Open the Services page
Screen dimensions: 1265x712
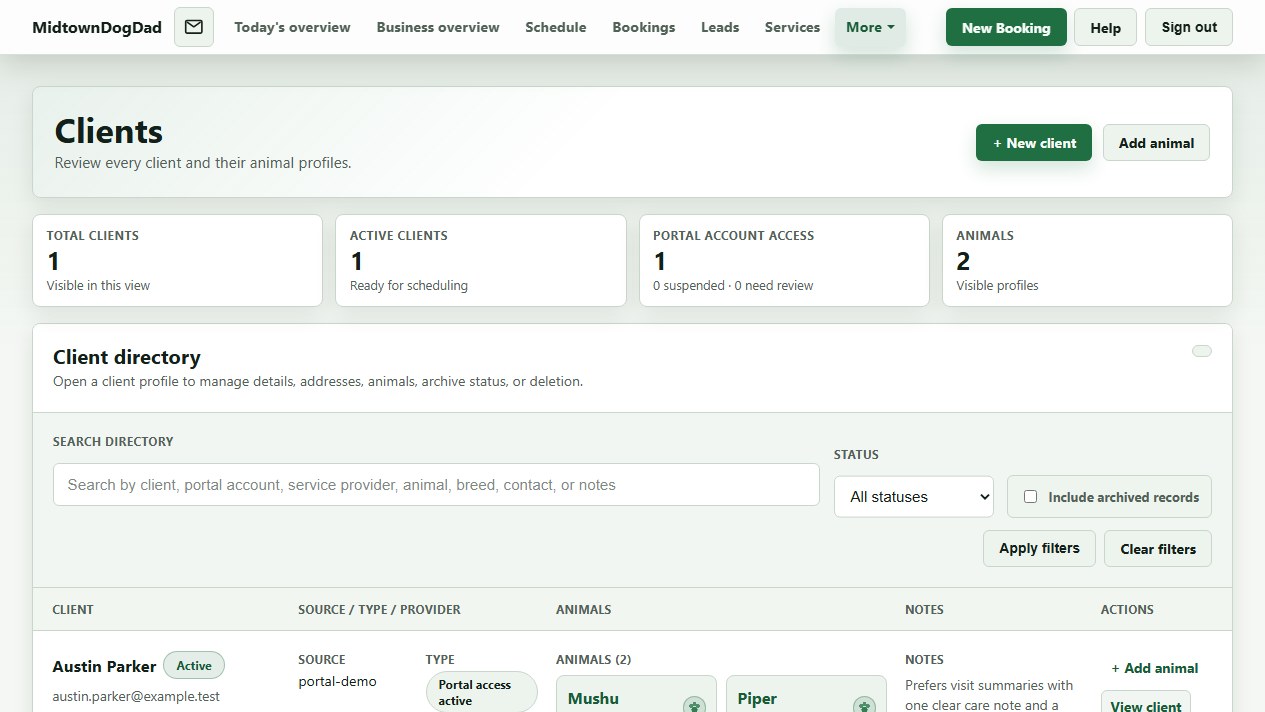[x=792, y=27]
